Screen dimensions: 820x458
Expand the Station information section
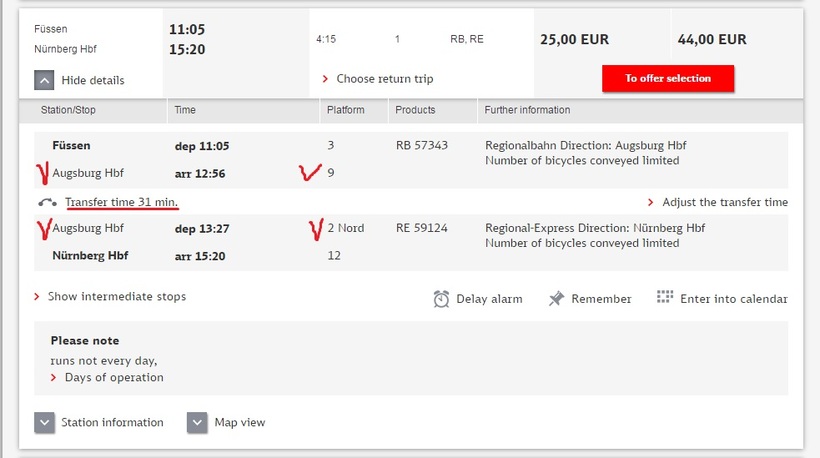tap(44, 423)
